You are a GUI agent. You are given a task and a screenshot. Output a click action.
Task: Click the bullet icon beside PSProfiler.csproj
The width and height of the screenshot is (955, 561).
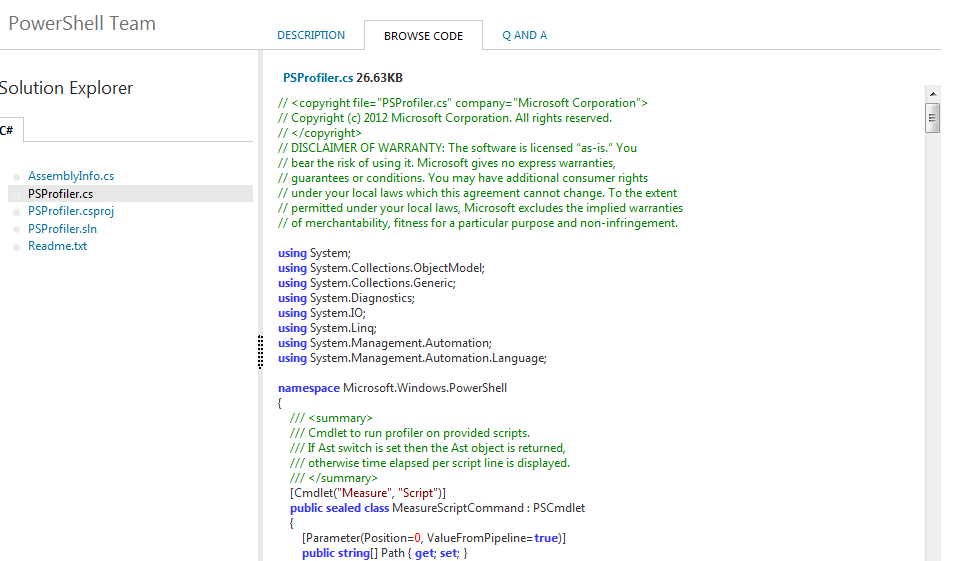pos(17,212)
